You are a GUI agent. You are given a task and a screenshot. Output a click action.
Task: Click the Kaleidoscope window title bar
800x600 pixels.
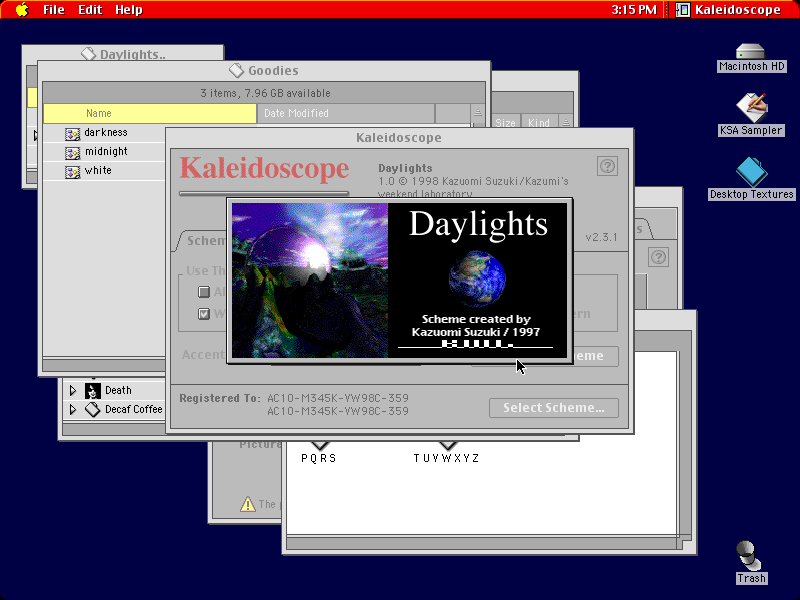coord(399,138)
